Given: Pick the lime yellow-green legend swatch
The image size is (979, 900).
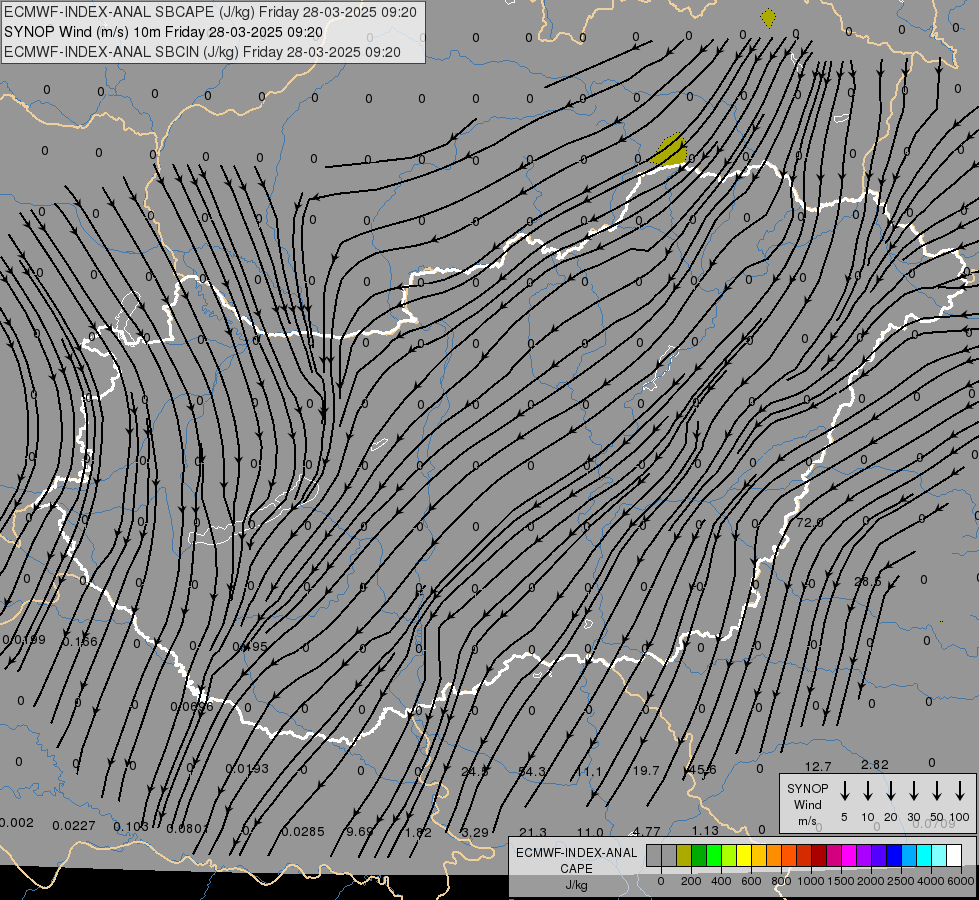Looking at the screenshot, I should [x=729, y=856].
